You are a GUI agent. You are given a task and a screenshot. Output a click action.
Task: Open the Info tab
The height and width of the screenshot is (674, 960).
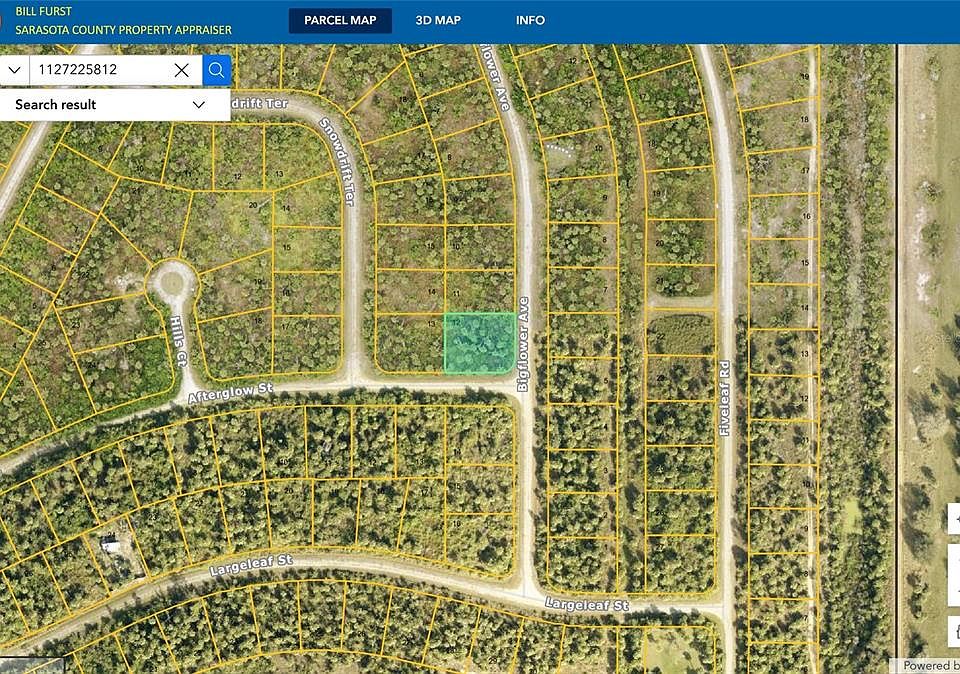(x=530, y=20)
